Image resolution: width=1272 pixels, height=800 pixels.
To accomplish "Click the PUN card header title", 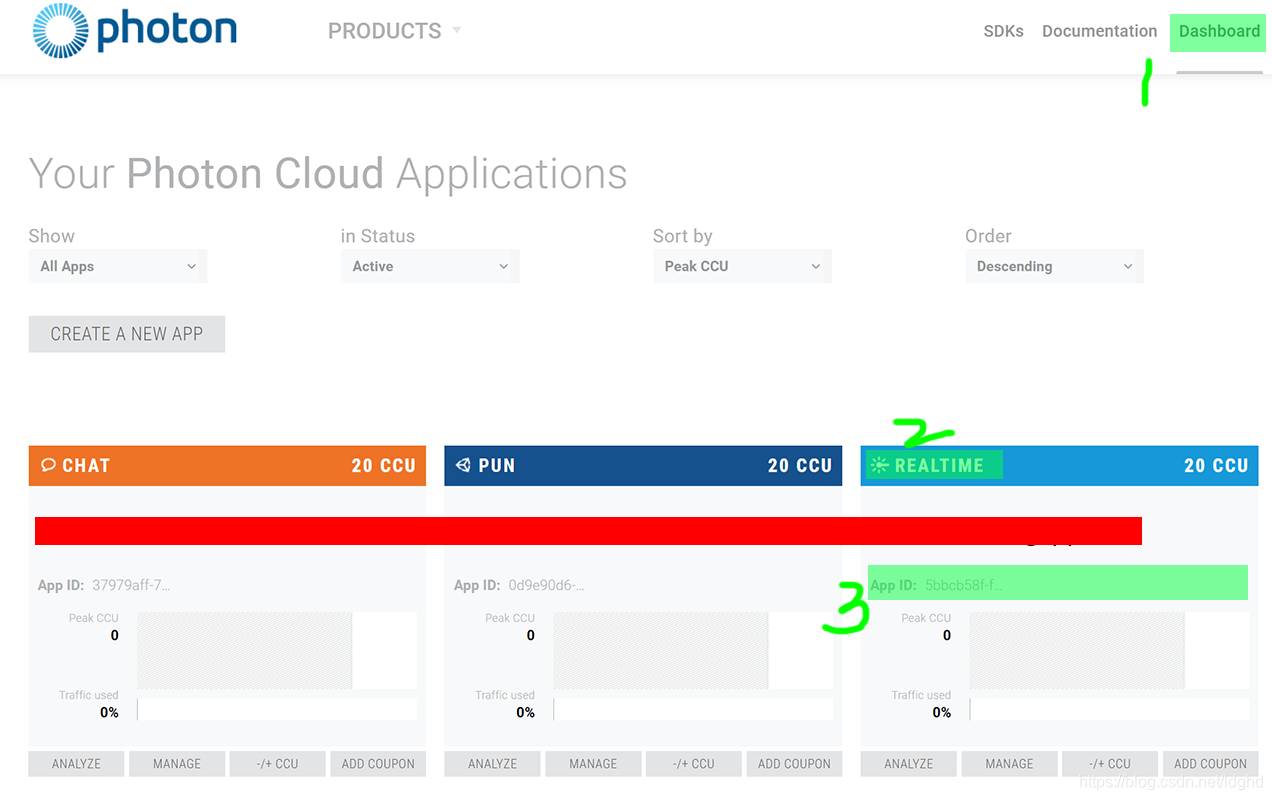I will click(x=497, y=465).
